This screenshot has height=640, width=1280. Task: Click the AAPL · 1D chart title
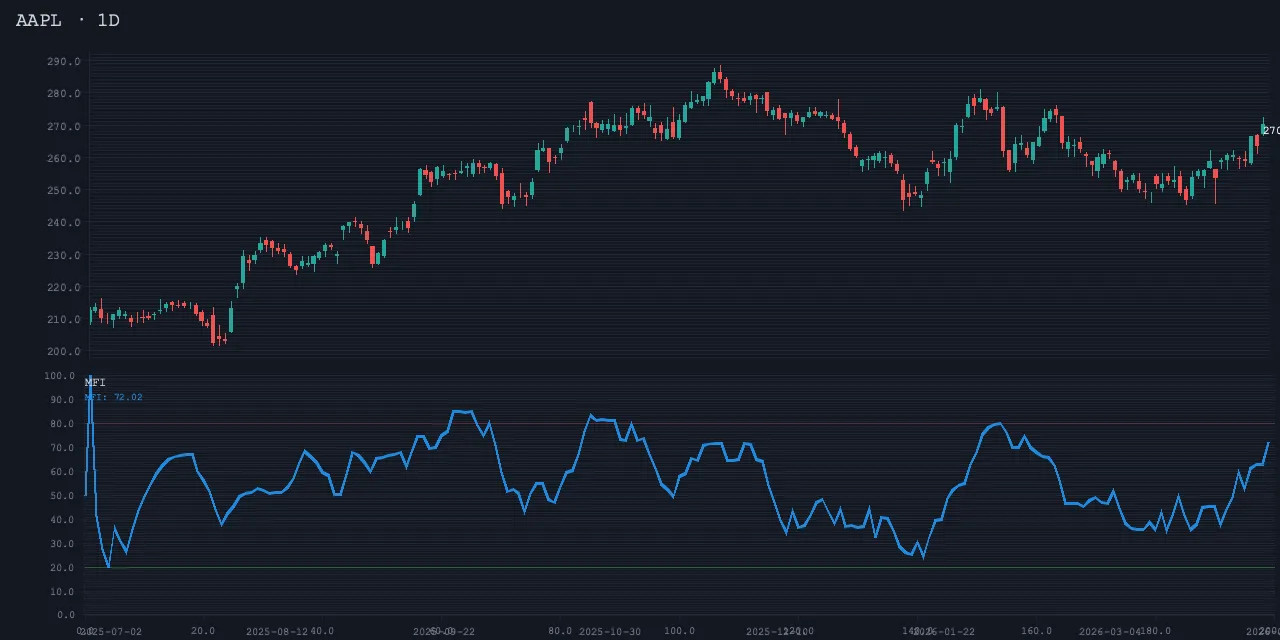(67, 20)
